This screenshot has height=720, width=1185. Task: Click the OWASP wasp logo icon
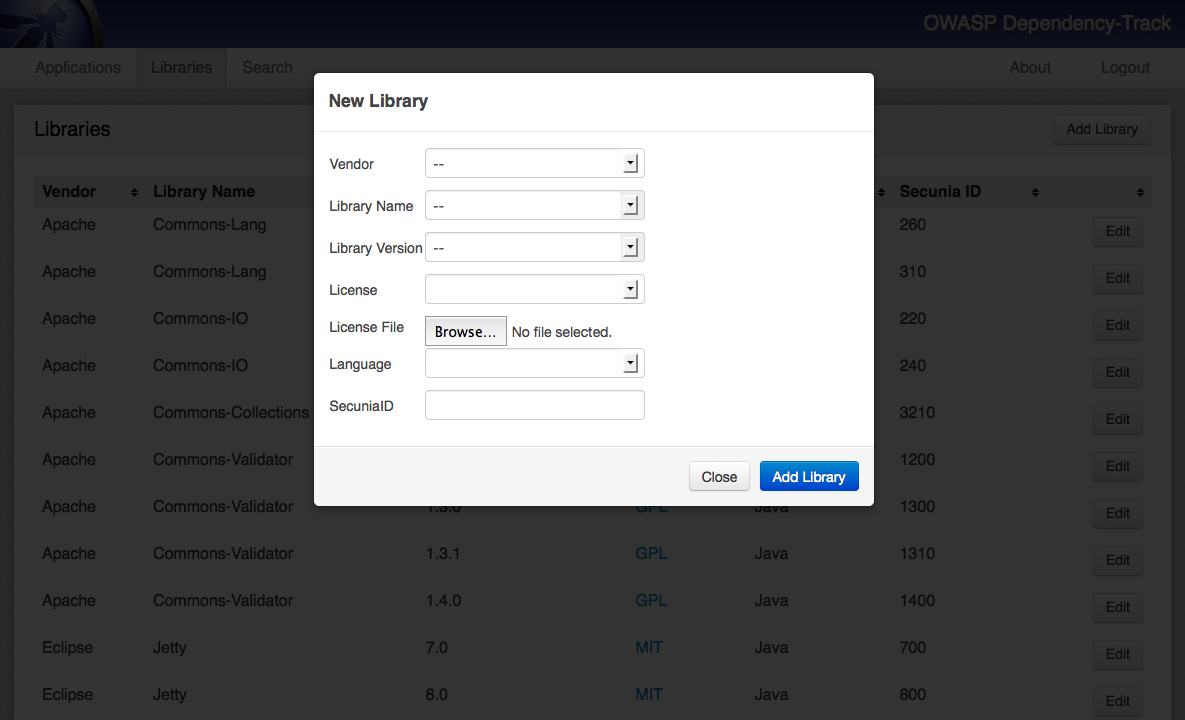[x=50, y=22]
